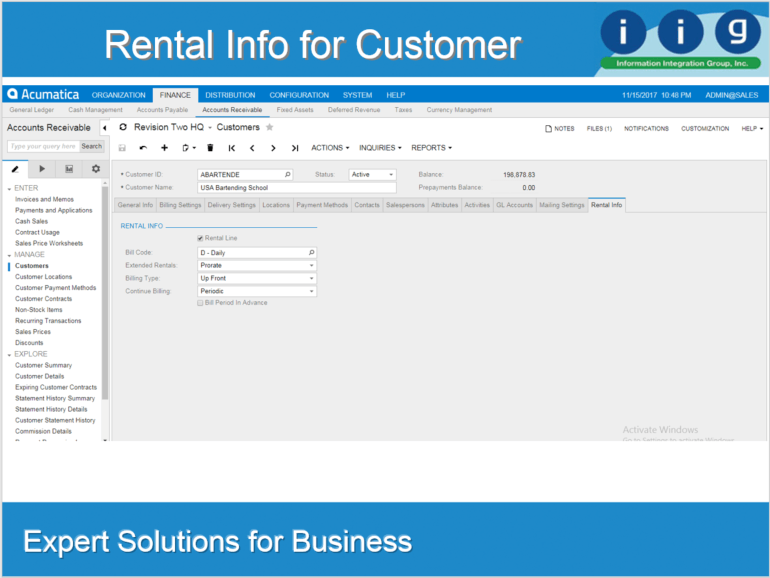Screen dimensions: 770x578
Task: Click the date and time display
Action: (656, 95)
